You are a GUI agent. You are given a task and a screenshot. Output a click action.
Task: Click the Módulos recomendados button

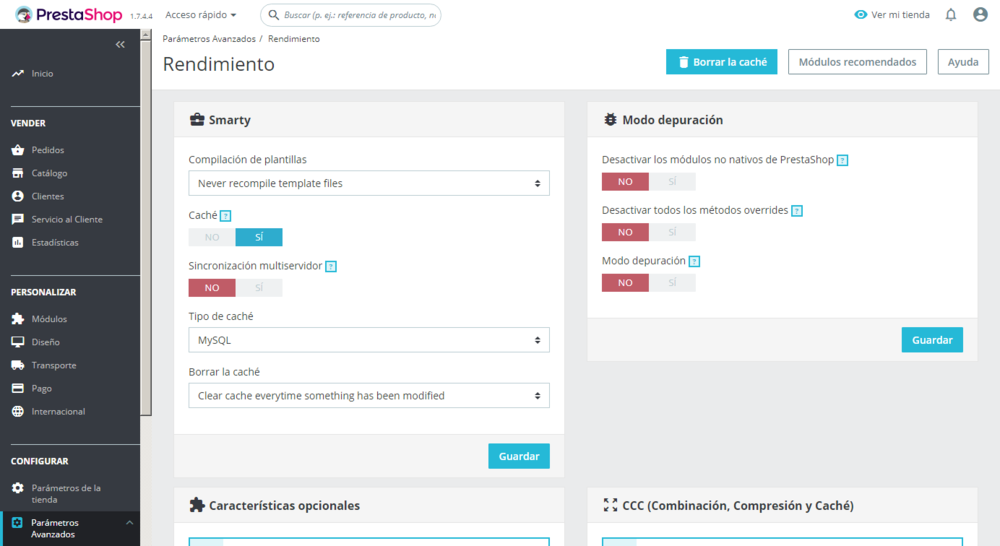pyautogui.click(x=857, y=62)
